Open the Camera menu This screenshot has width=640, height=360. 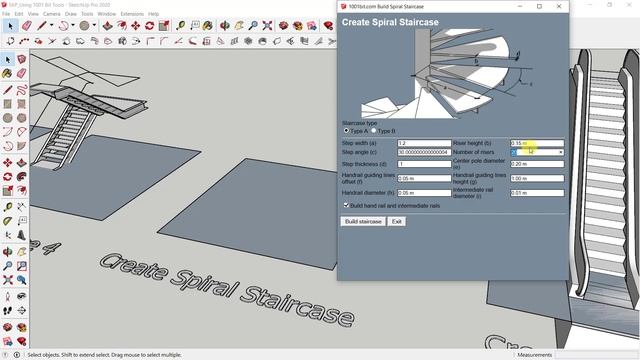click(51, 14)
